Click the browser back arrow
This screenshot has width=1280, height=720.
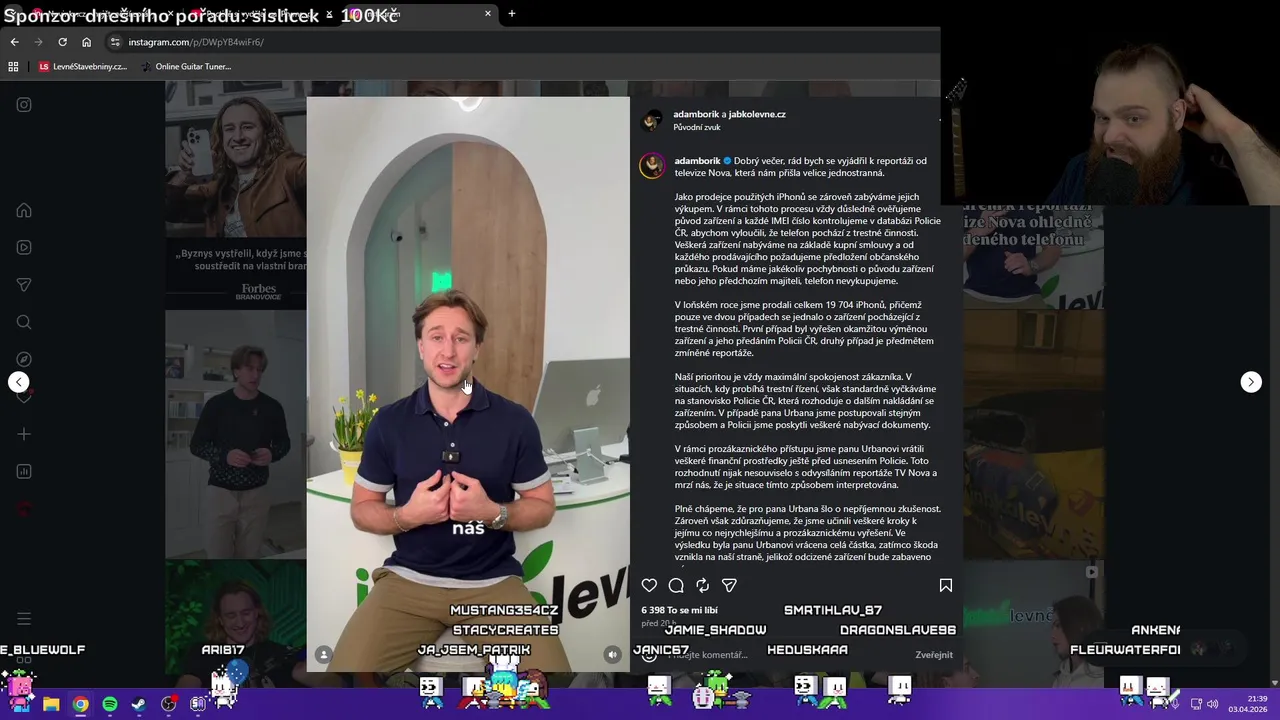pos(14,42)
